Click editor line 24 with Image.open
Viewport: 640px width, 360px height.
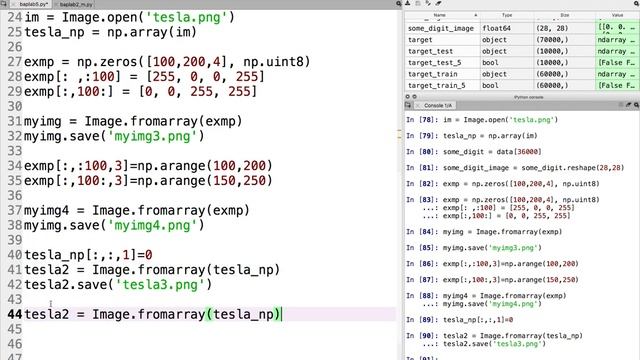[129, 17]
